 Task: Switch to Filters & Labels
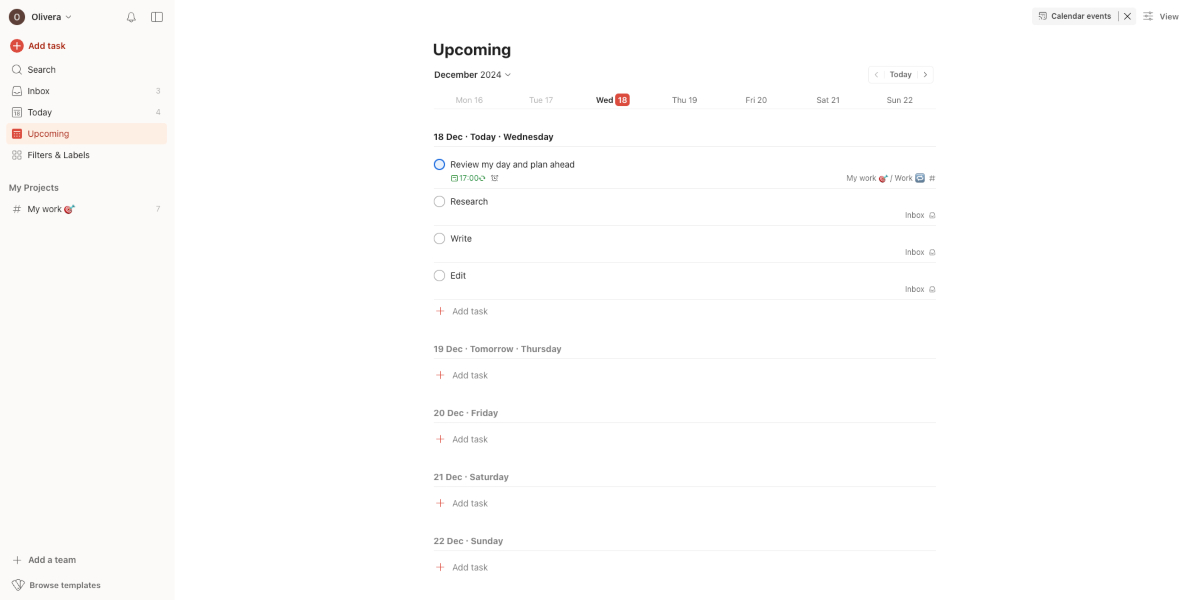[58, 155]
